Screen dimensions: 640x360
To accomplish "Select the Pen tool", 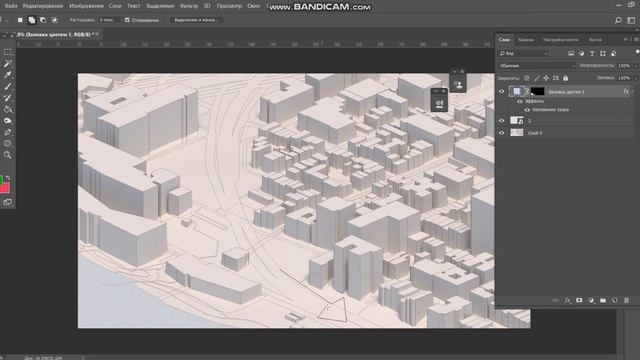I will pos(7,132).
